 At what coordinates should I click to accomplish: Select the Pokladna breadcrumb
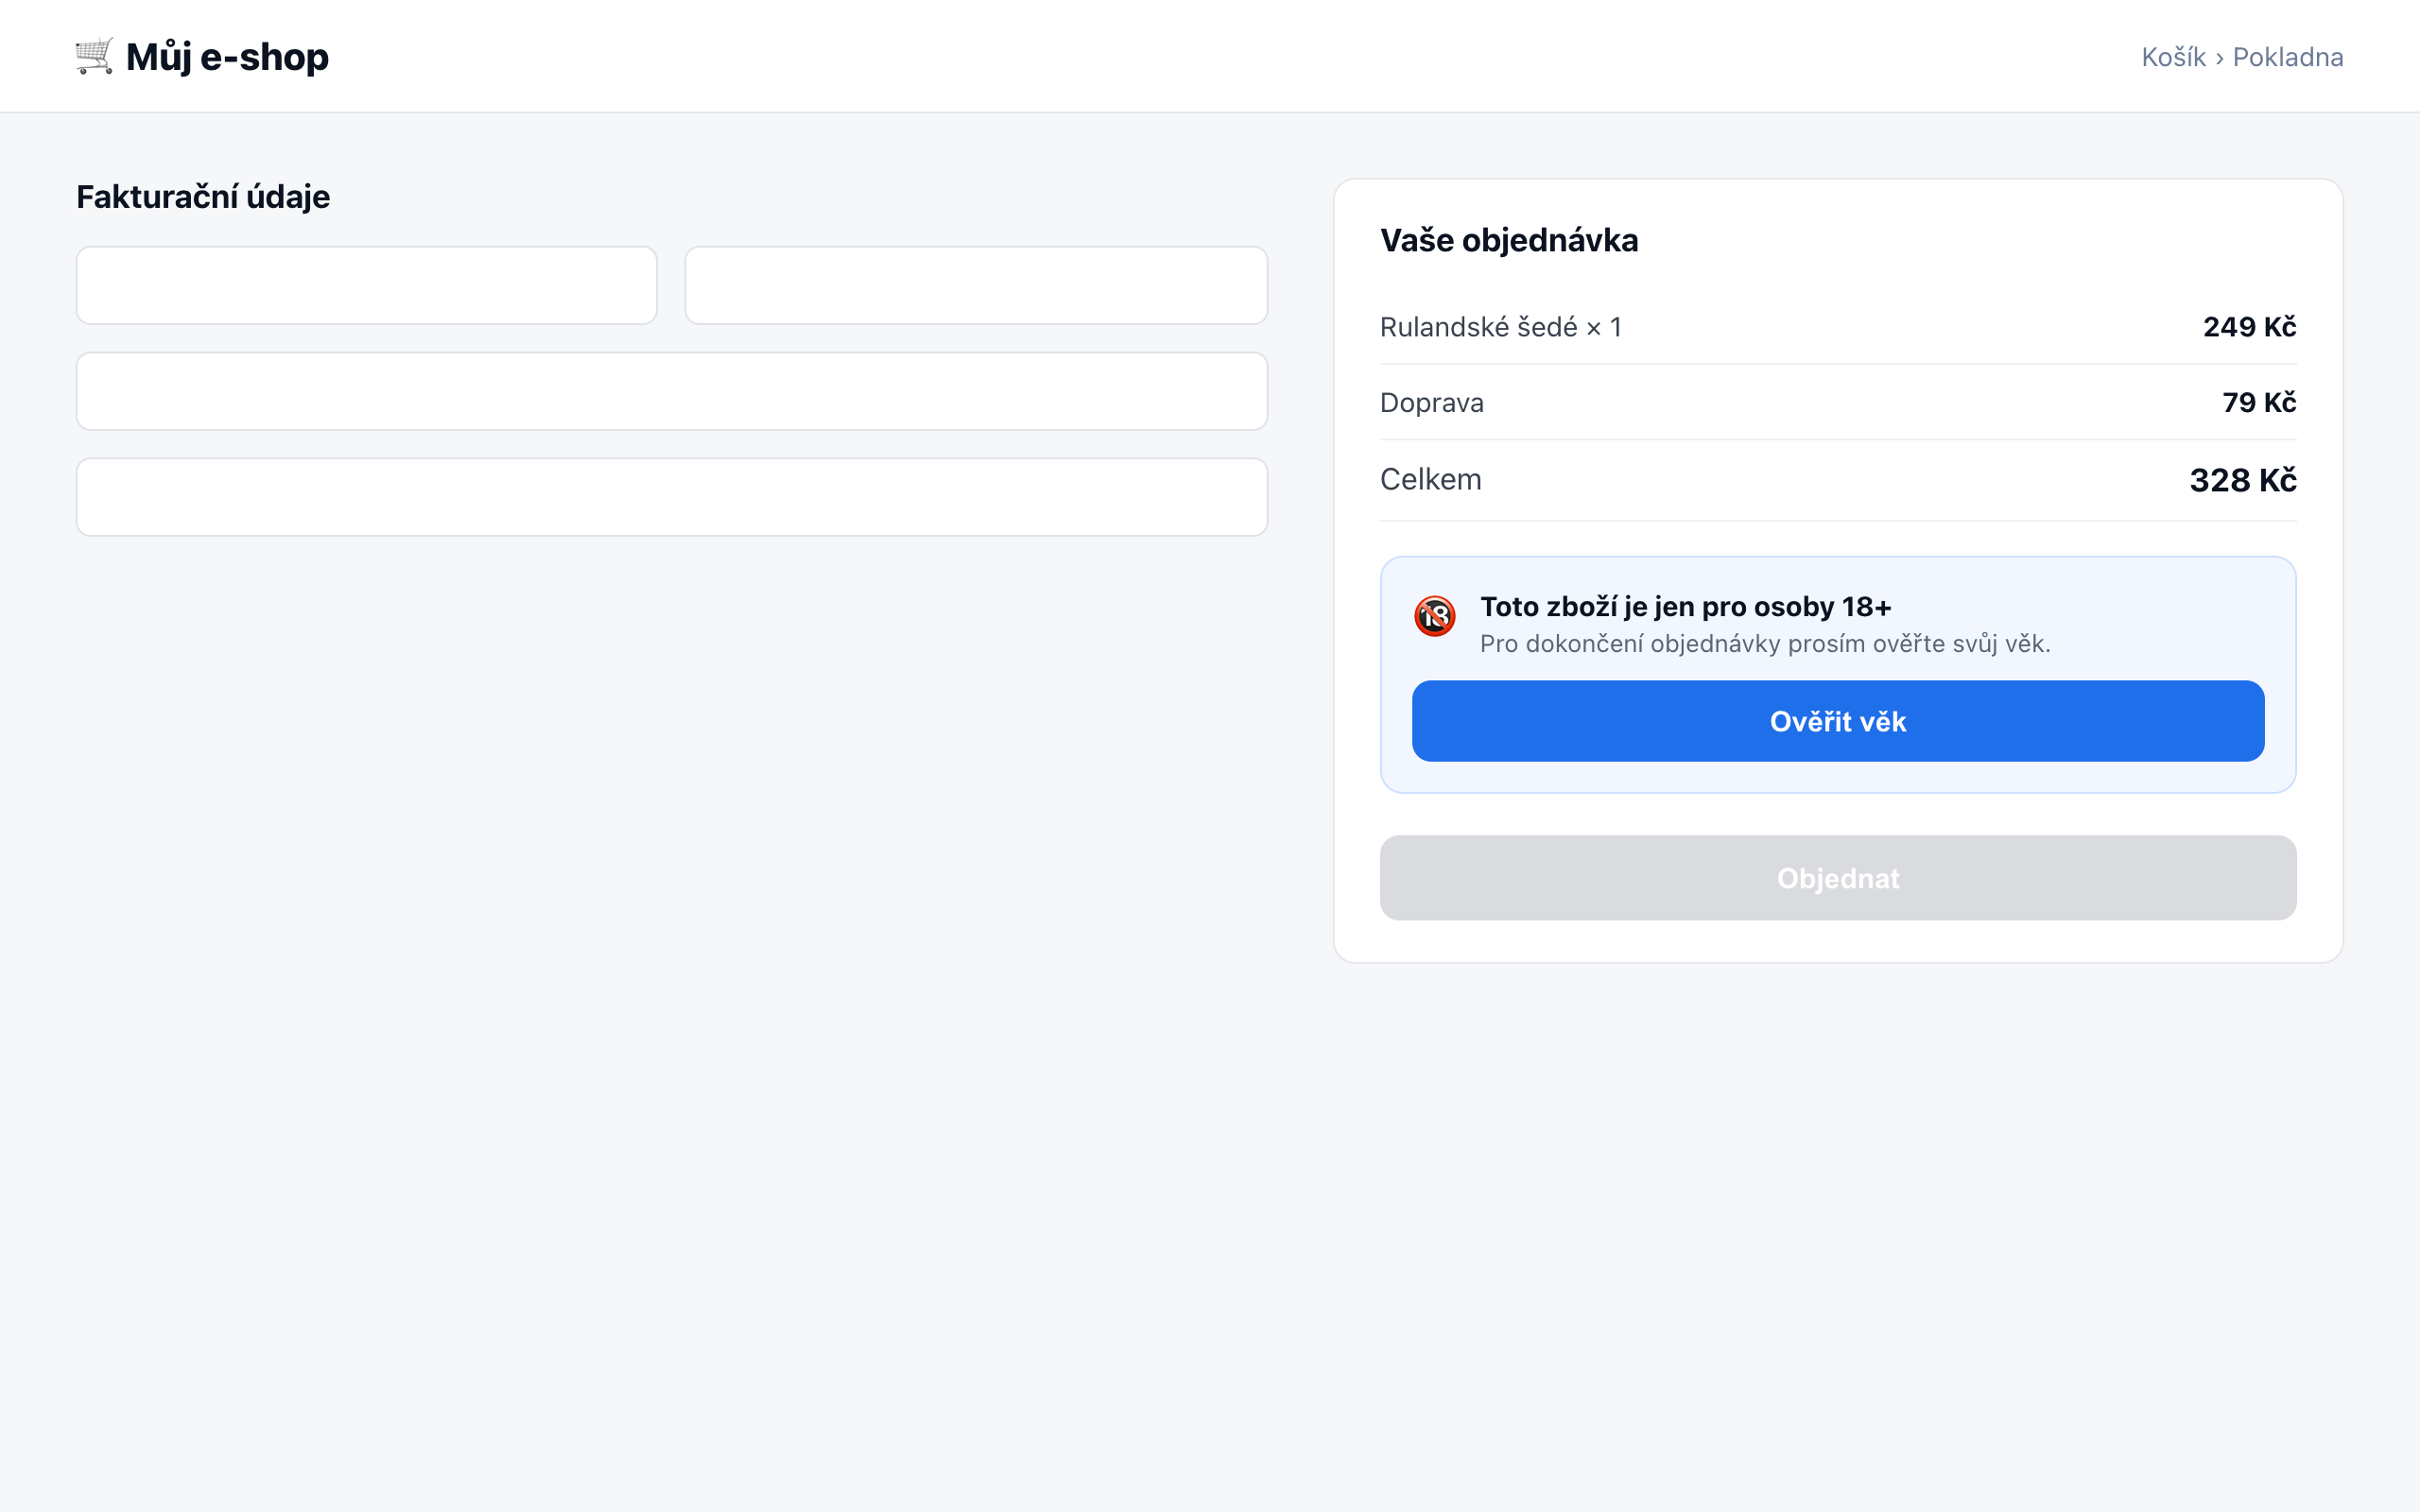pyautogui.click(x=2288, y=57)
